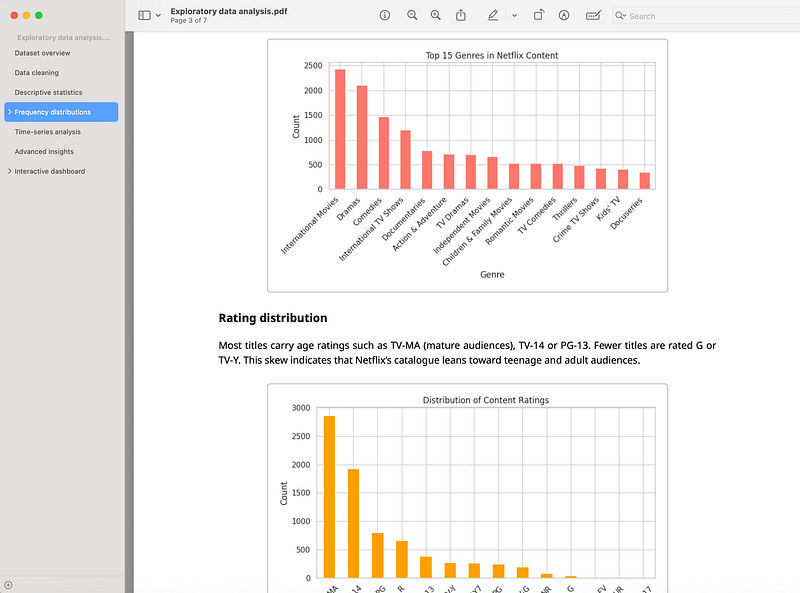The image size is (800, 593).
Task: Open the sidebar view toggle button
Action: [144, 15]
